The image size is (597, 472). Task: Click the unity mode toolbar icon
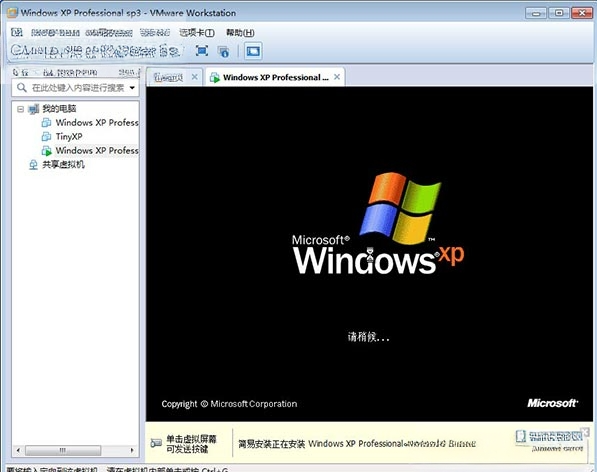(x=223, y=51)
